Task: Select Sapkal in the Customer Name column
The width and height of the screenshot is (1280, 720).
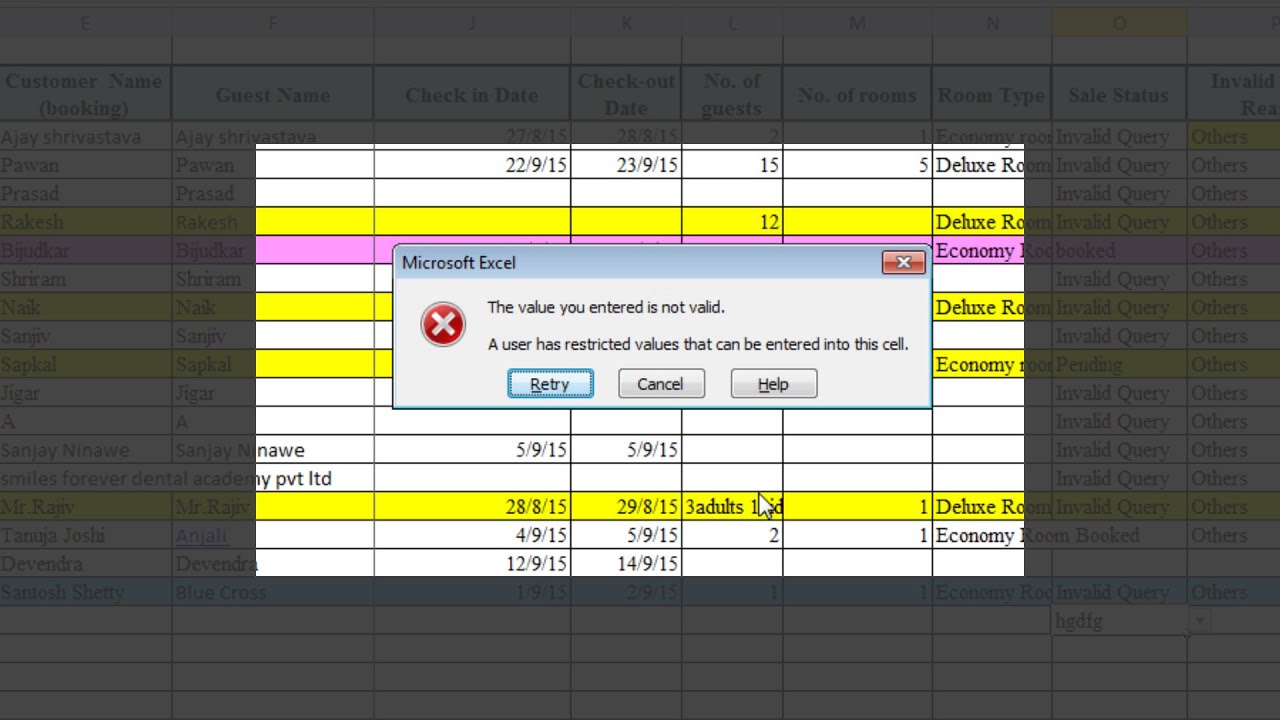Action: click(x=86, y=364)
